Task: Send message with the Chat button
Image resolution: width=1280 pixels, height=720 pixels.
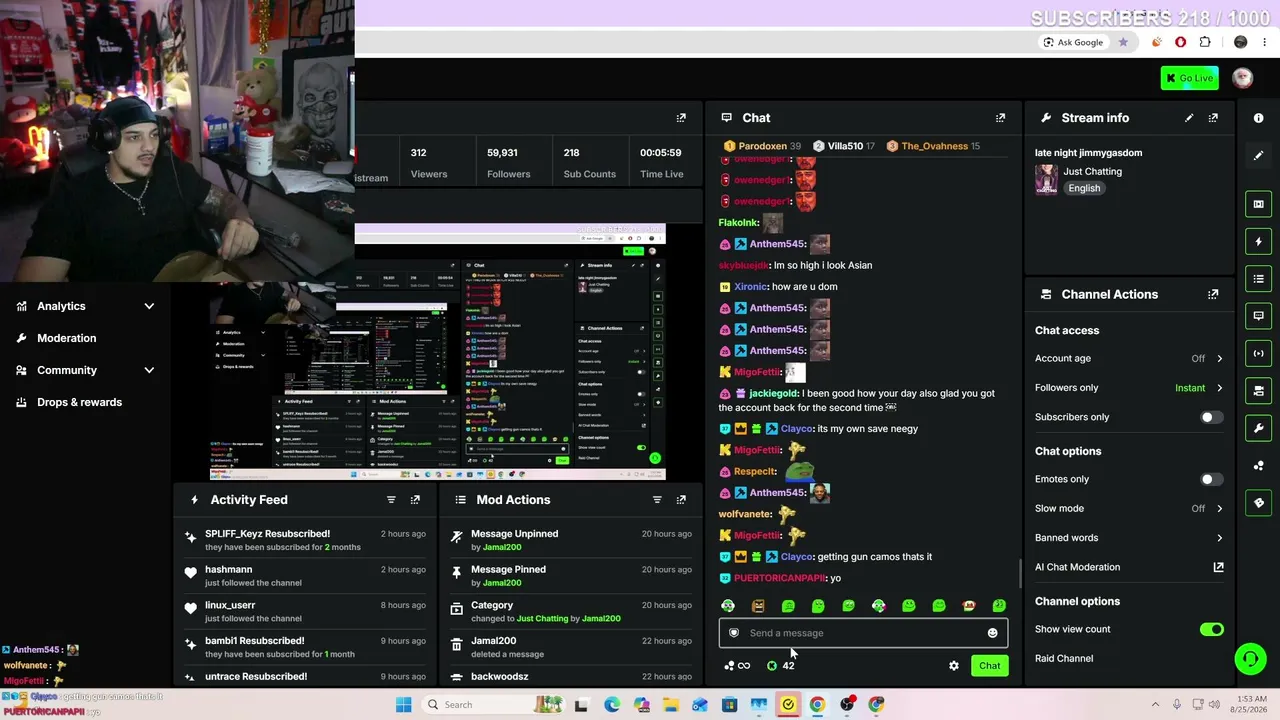Action: pos(989,666)
